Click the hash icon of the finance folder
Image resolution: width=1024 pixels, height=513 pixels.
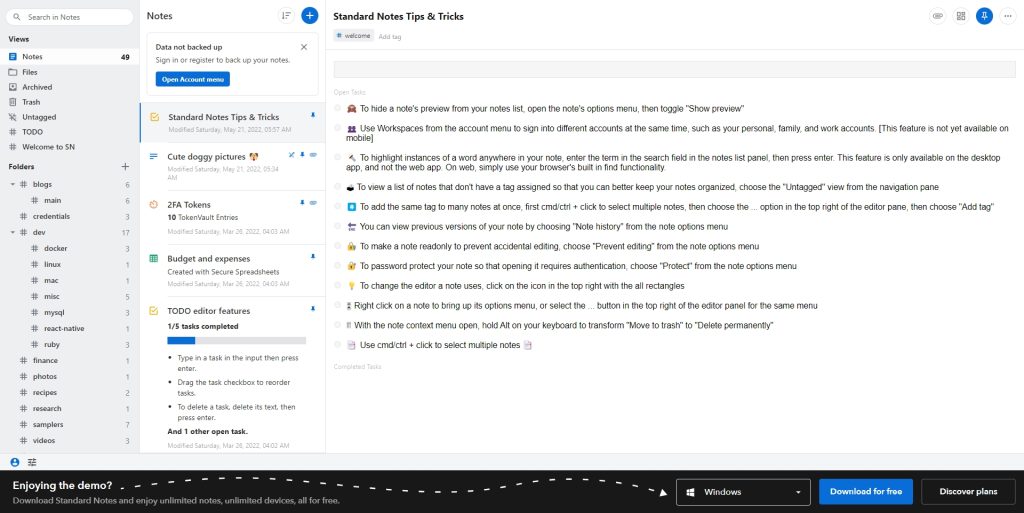(24, 360)
